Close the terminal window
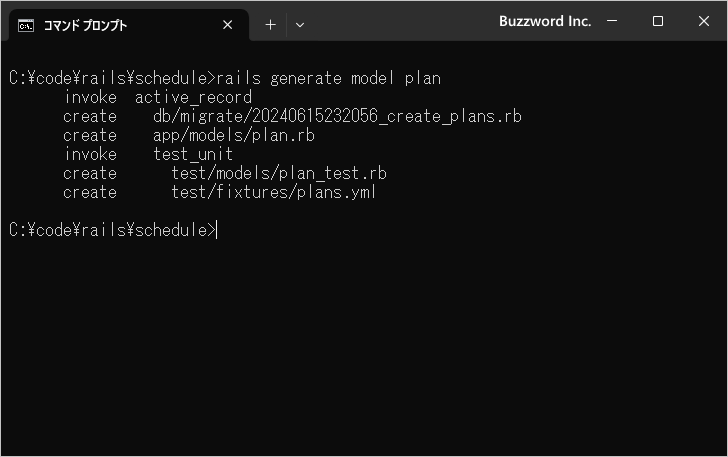The image size is (728, 457). coord(703,21)
